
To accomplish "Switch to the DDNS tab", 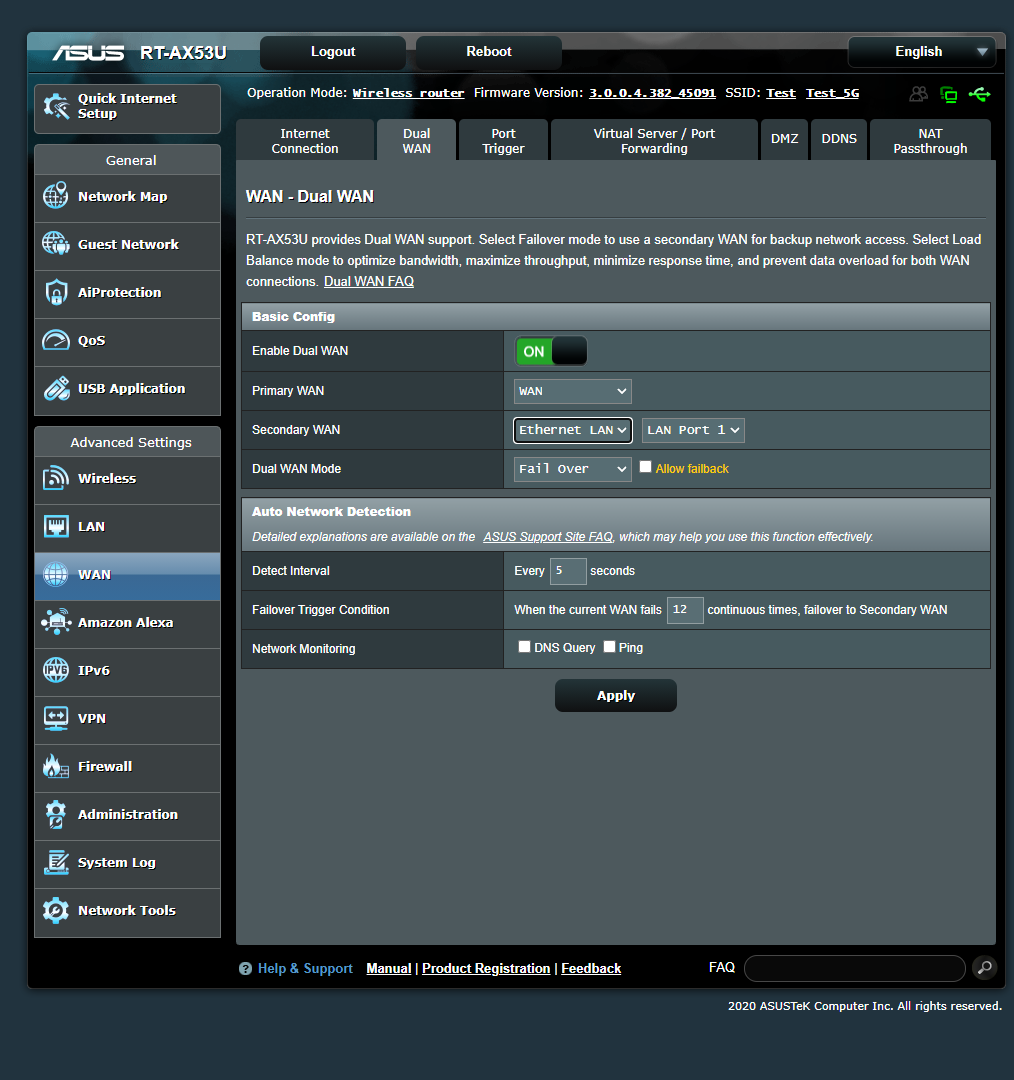I will point(839,139).
